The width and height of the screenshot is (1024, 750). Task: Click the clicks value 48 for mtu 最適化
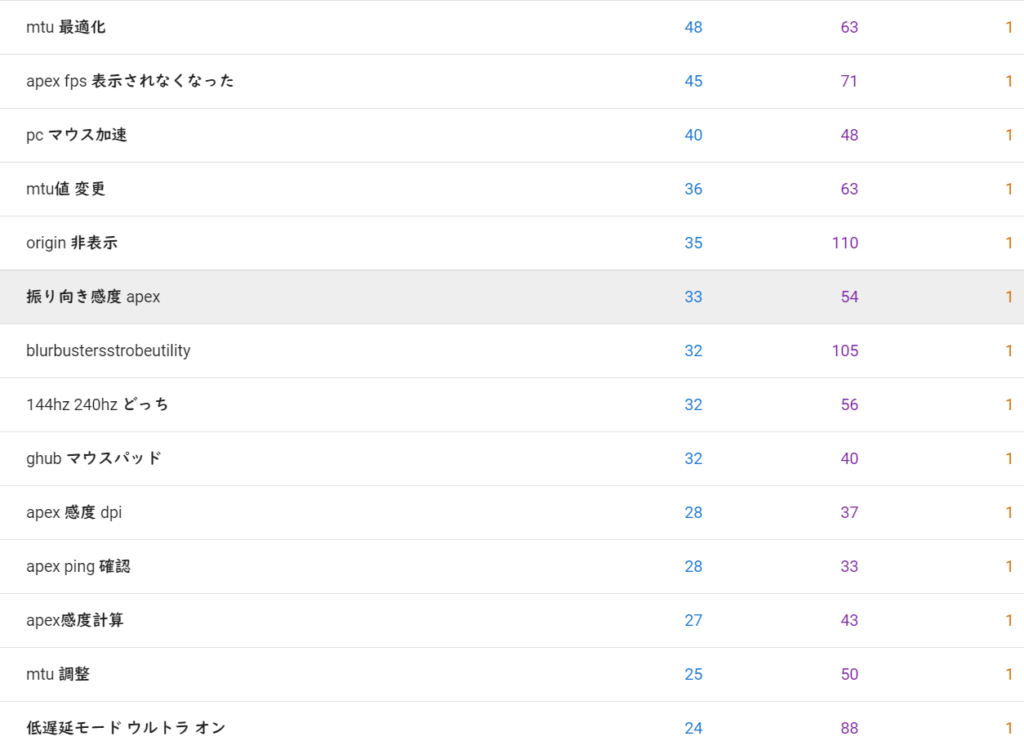(693, 27)
